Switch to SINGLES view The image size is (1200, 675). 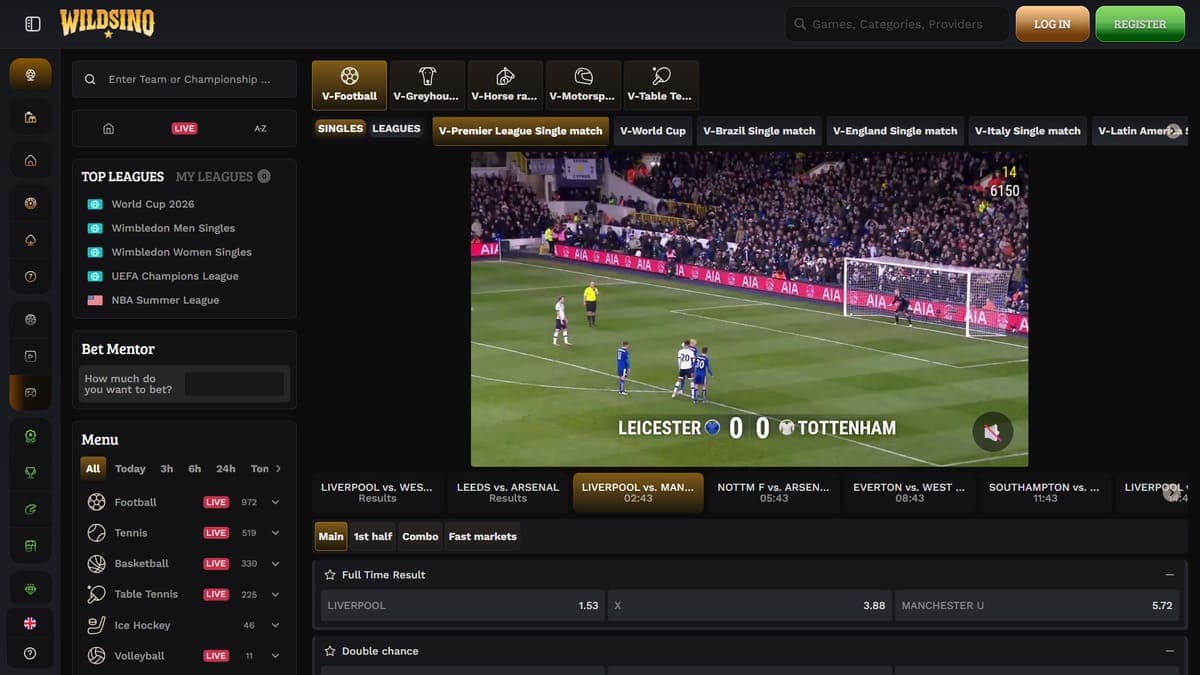(x=340, y=129)
